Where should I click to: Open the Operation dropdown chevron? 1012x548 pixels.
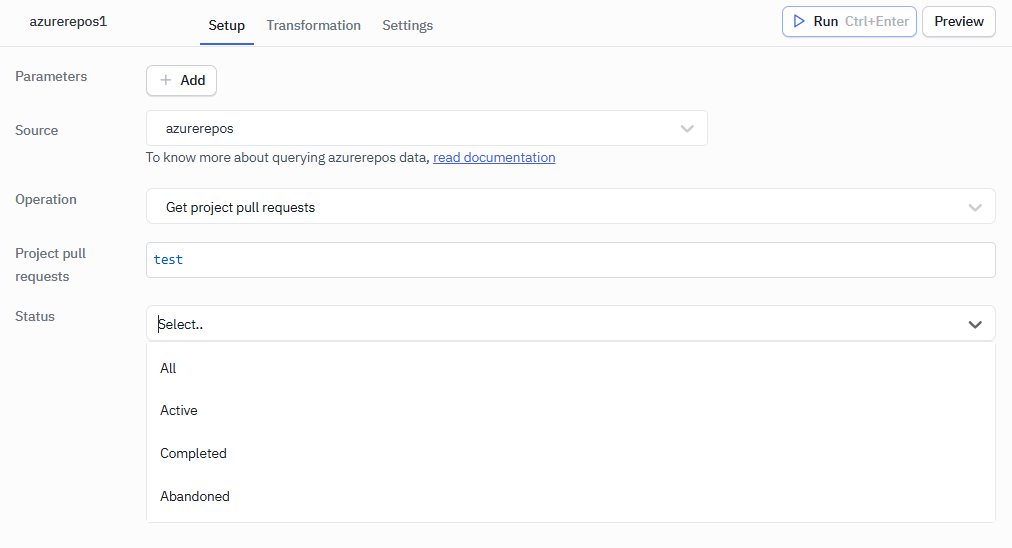(975, 207)
